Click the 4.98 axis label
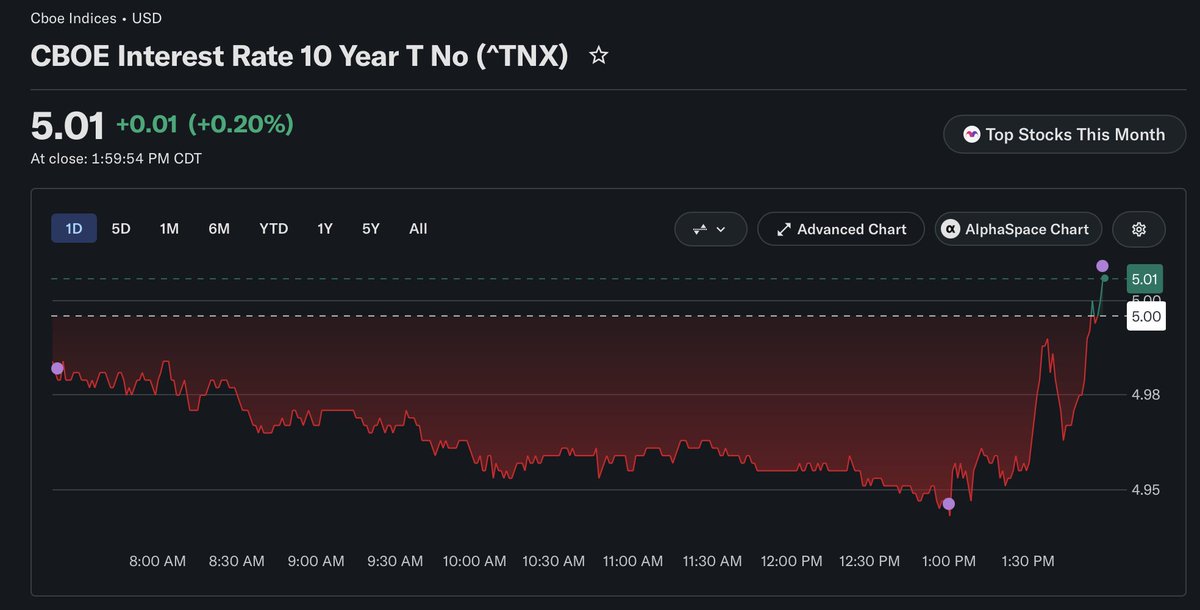Image resolution: width=1200 pixels, height=610 pixels. pos(1146,395)
